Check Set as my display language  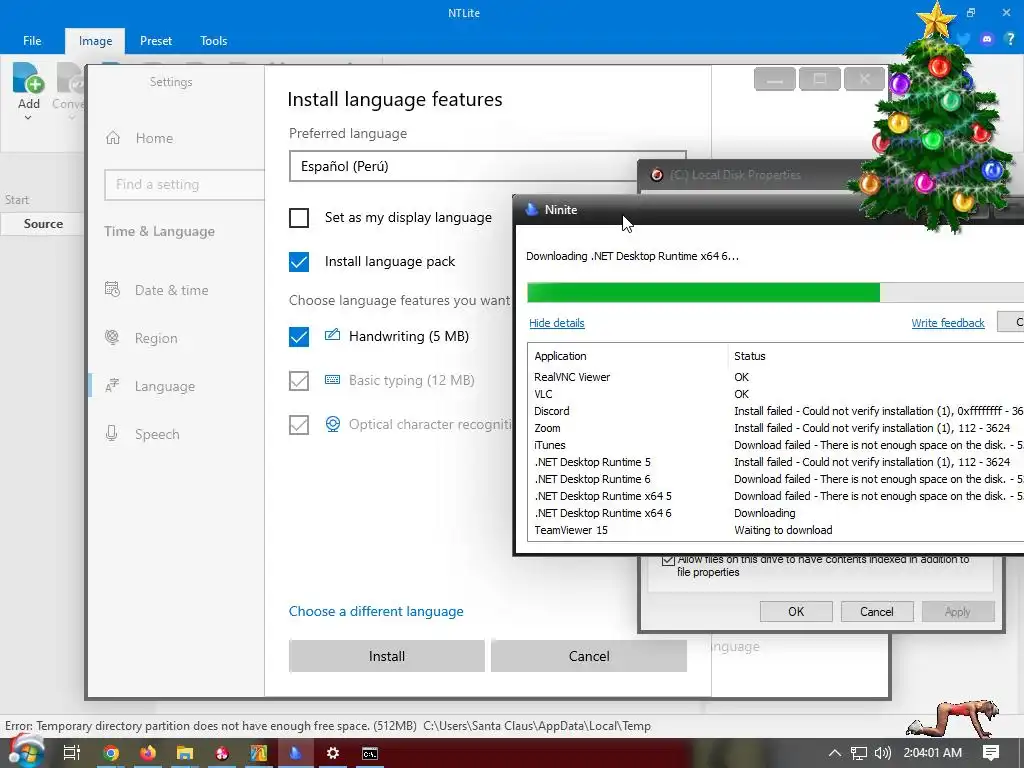pos(299,217)
